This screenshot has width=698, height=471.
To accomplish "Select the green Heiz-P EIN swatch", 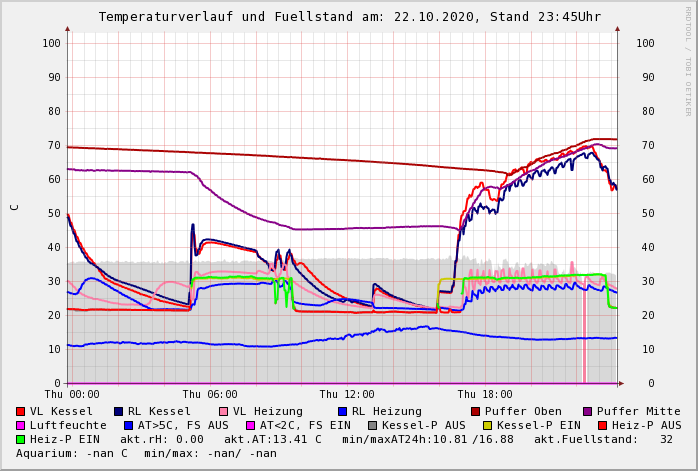I will 21,439.
